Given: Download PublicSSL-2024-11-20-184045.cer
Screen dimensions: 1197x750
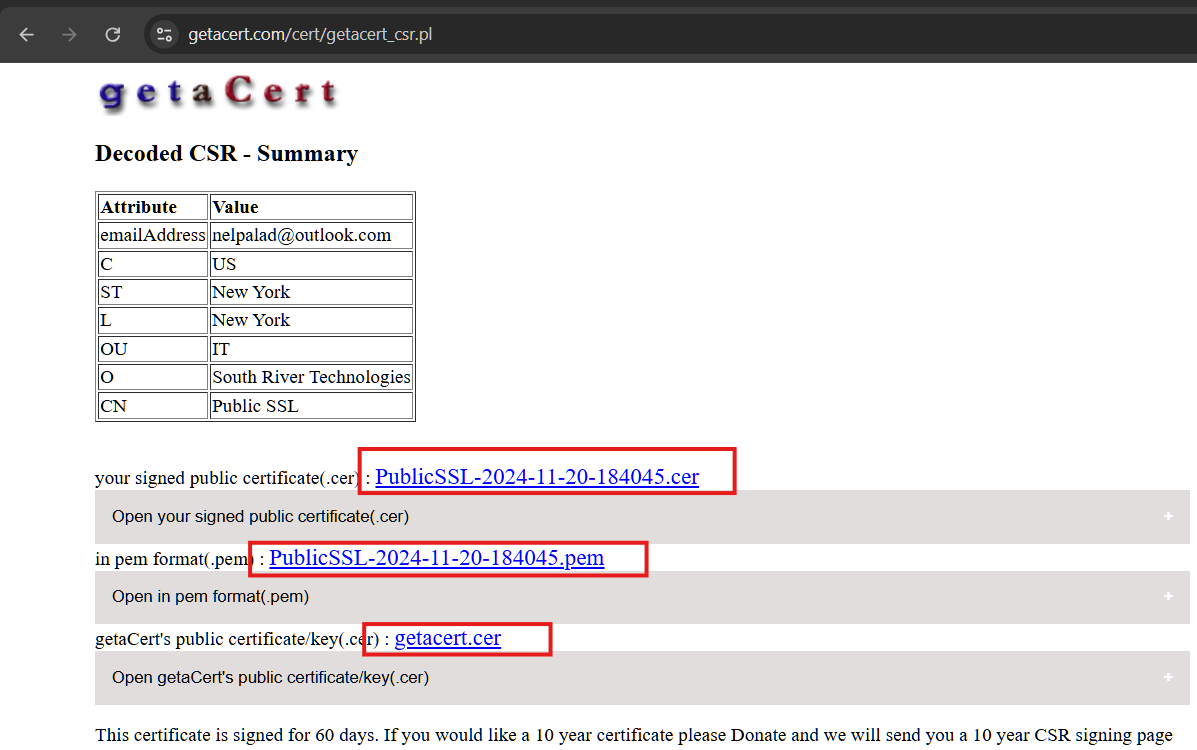Looking at the screenshot, I should (x=537, y=477).
